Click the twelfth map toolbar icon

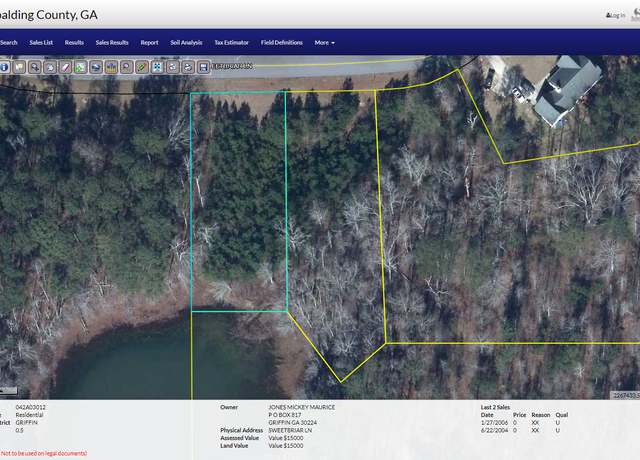tap(173, 67)
